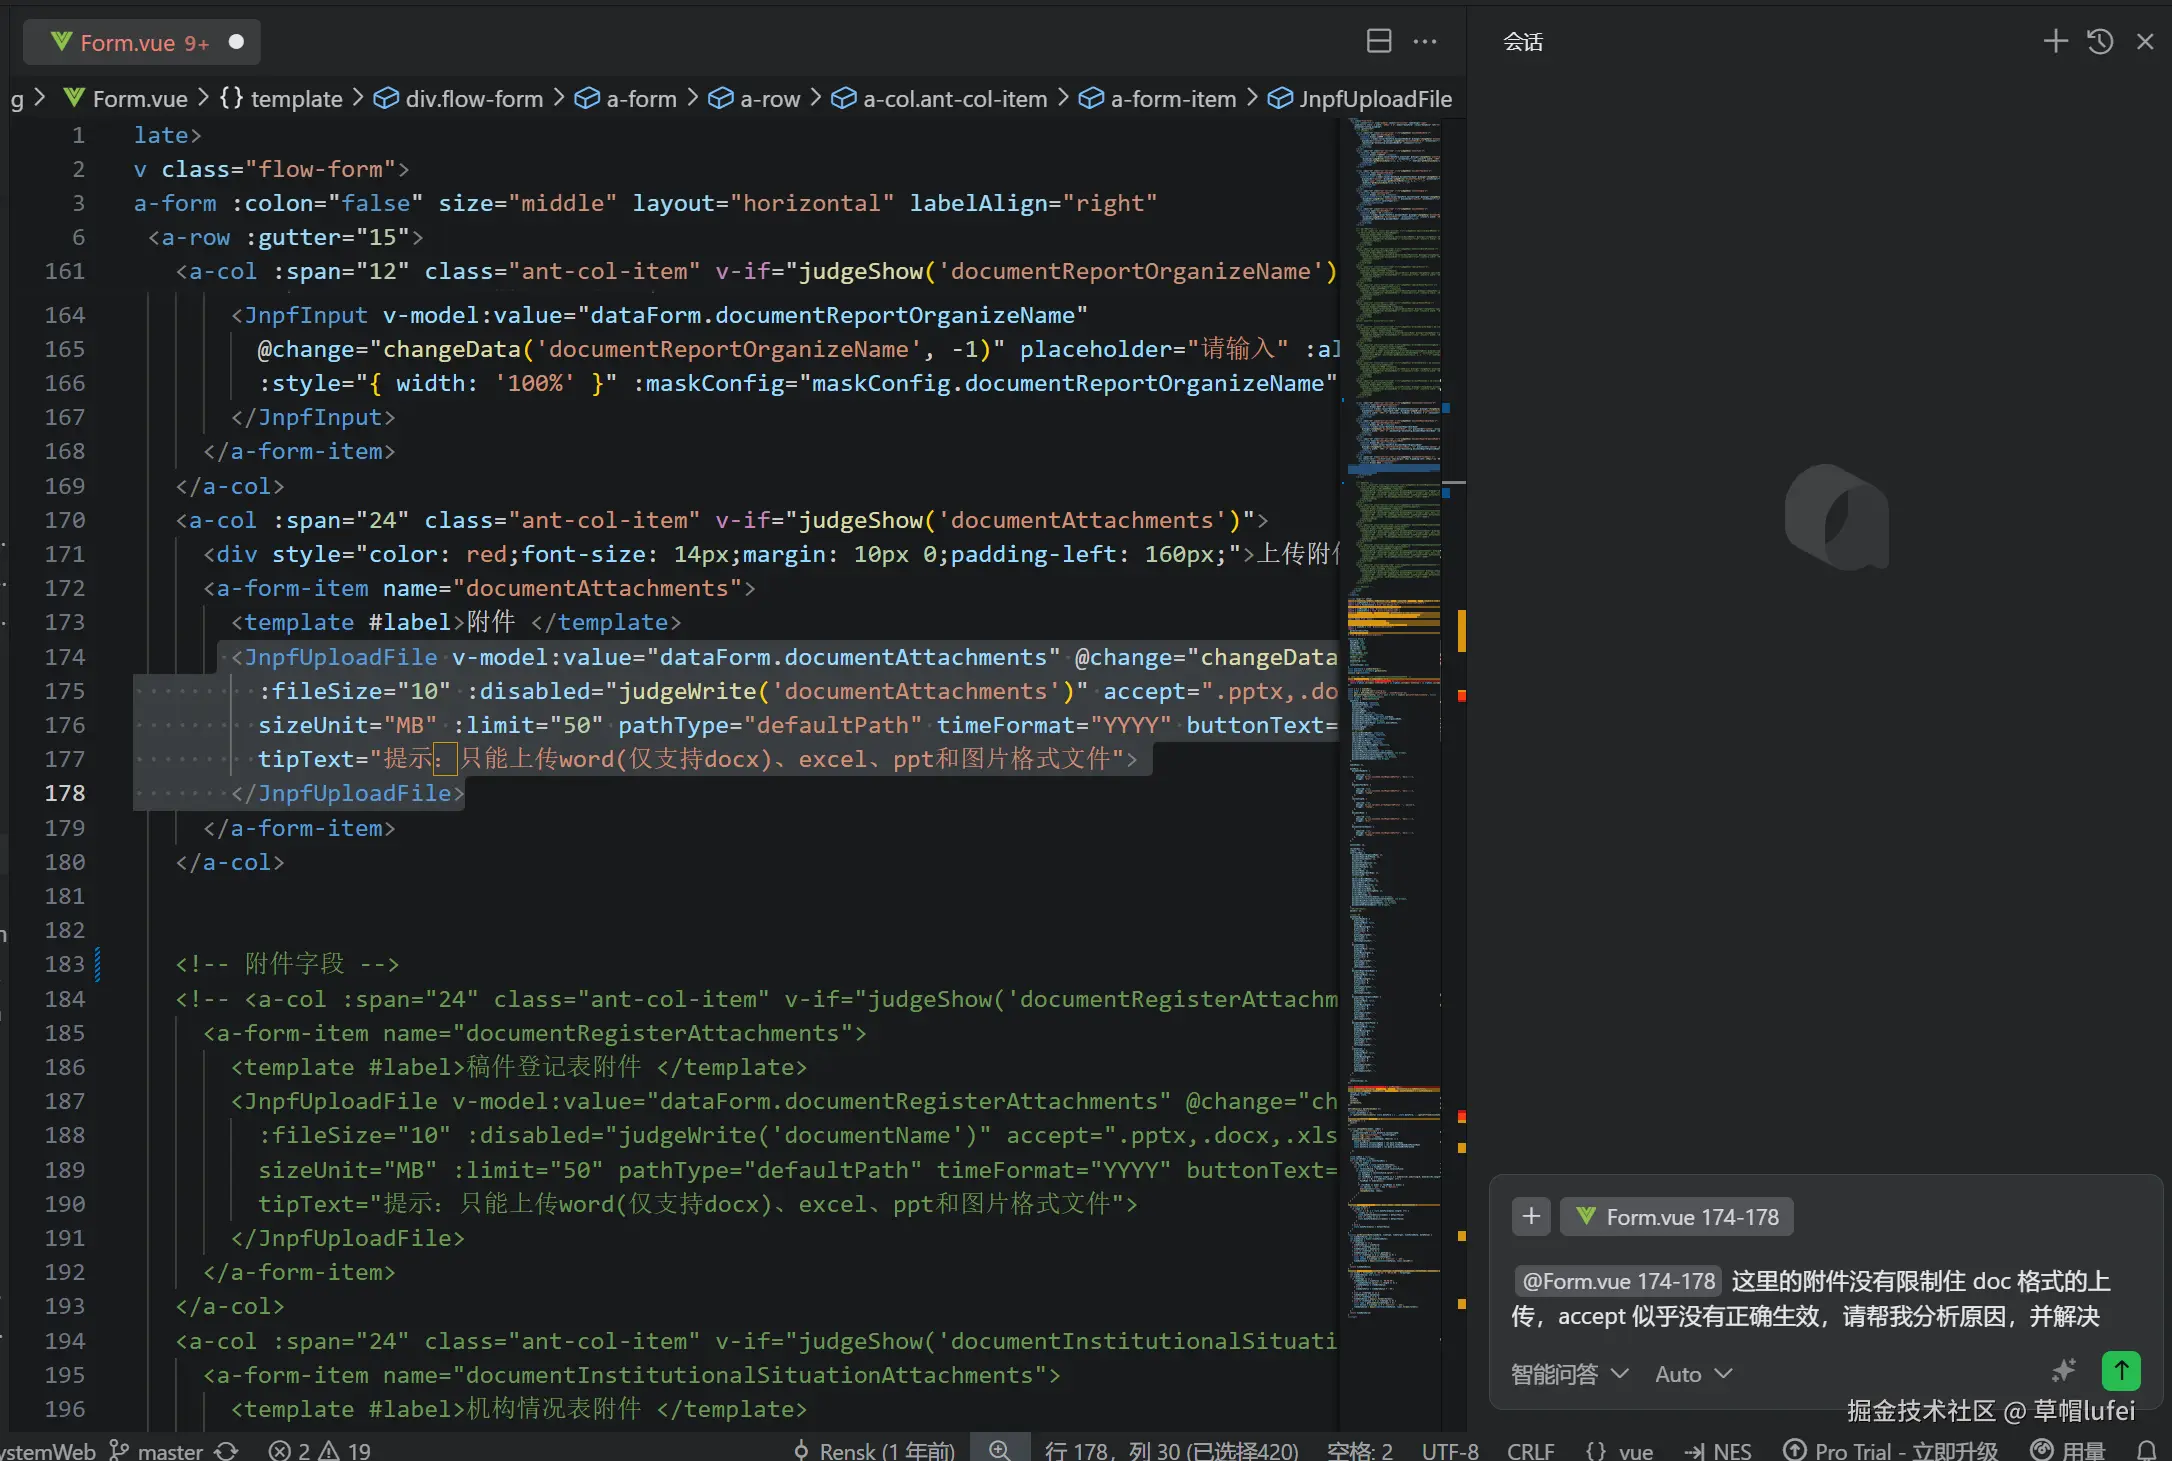Click the split editor icon

(x=1379, y=41)
